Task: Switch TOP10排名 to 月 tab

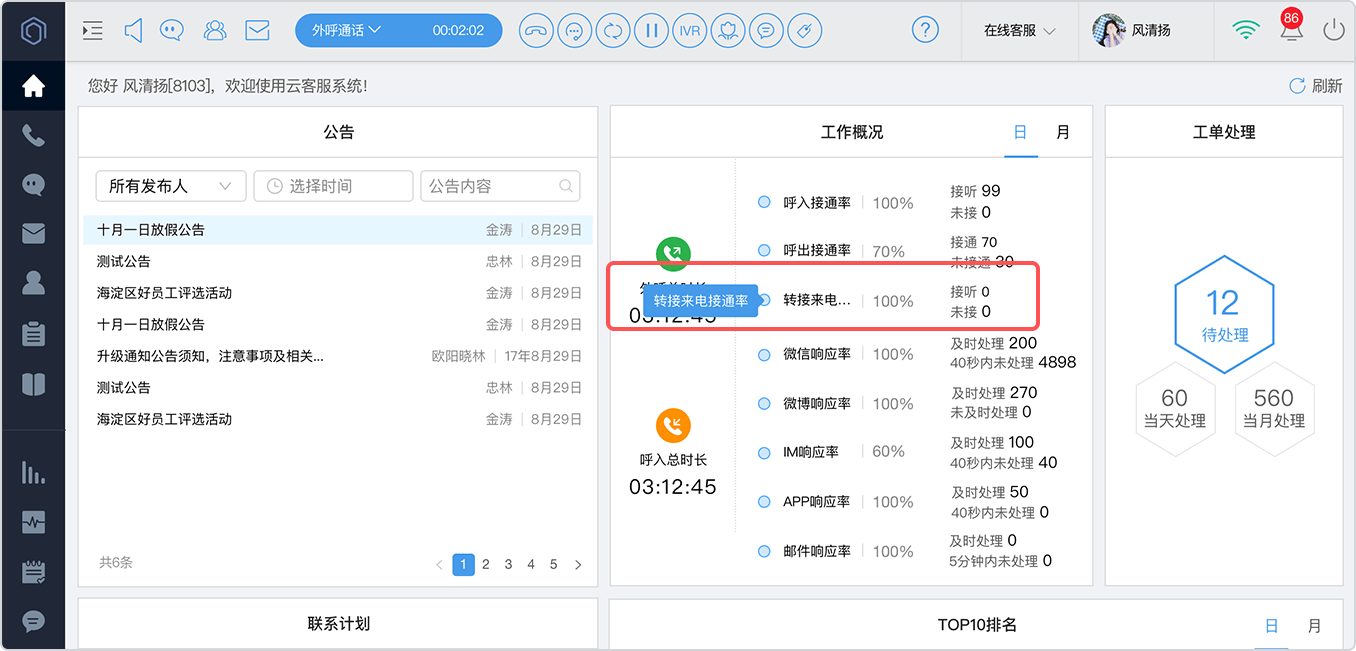Action: click(x=1314, y=626)
